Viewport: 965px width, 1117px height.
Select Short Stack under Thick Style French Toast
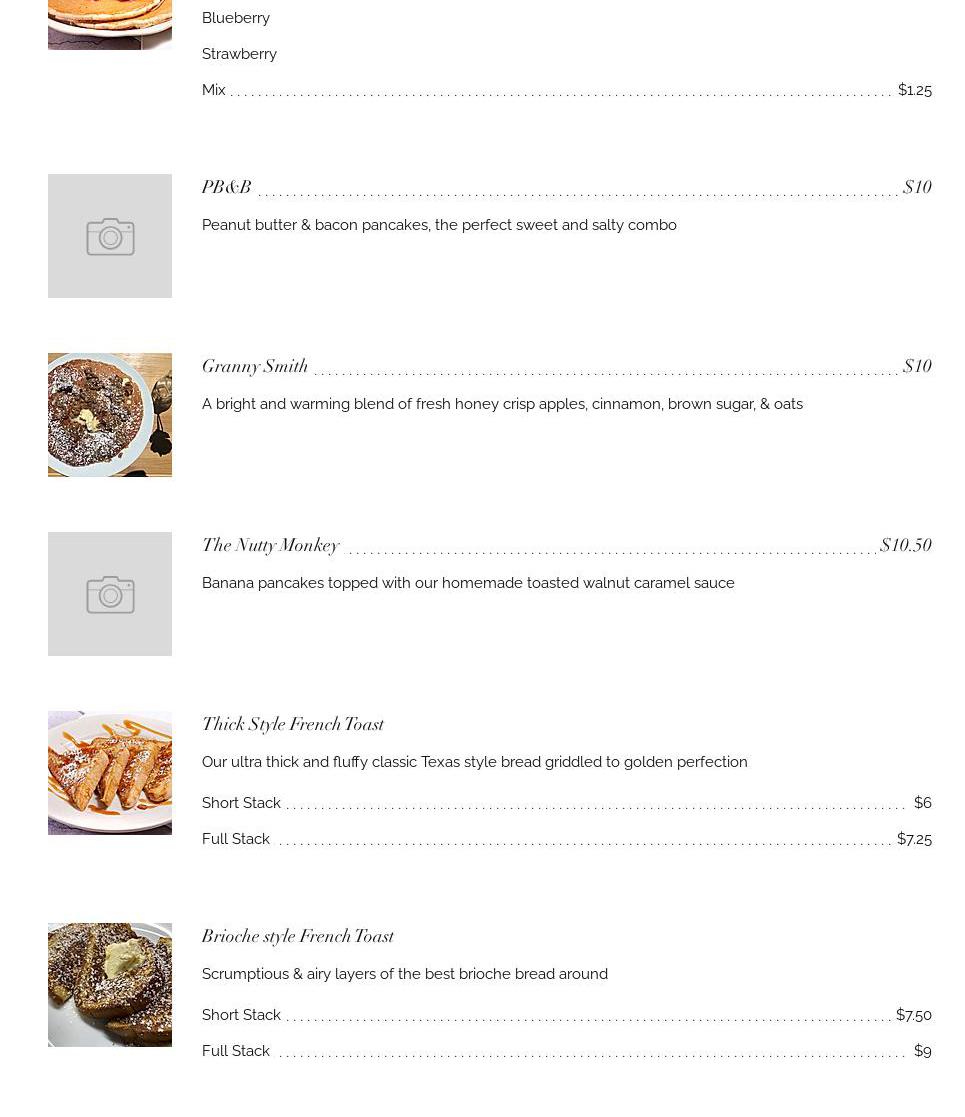[241, 803]
